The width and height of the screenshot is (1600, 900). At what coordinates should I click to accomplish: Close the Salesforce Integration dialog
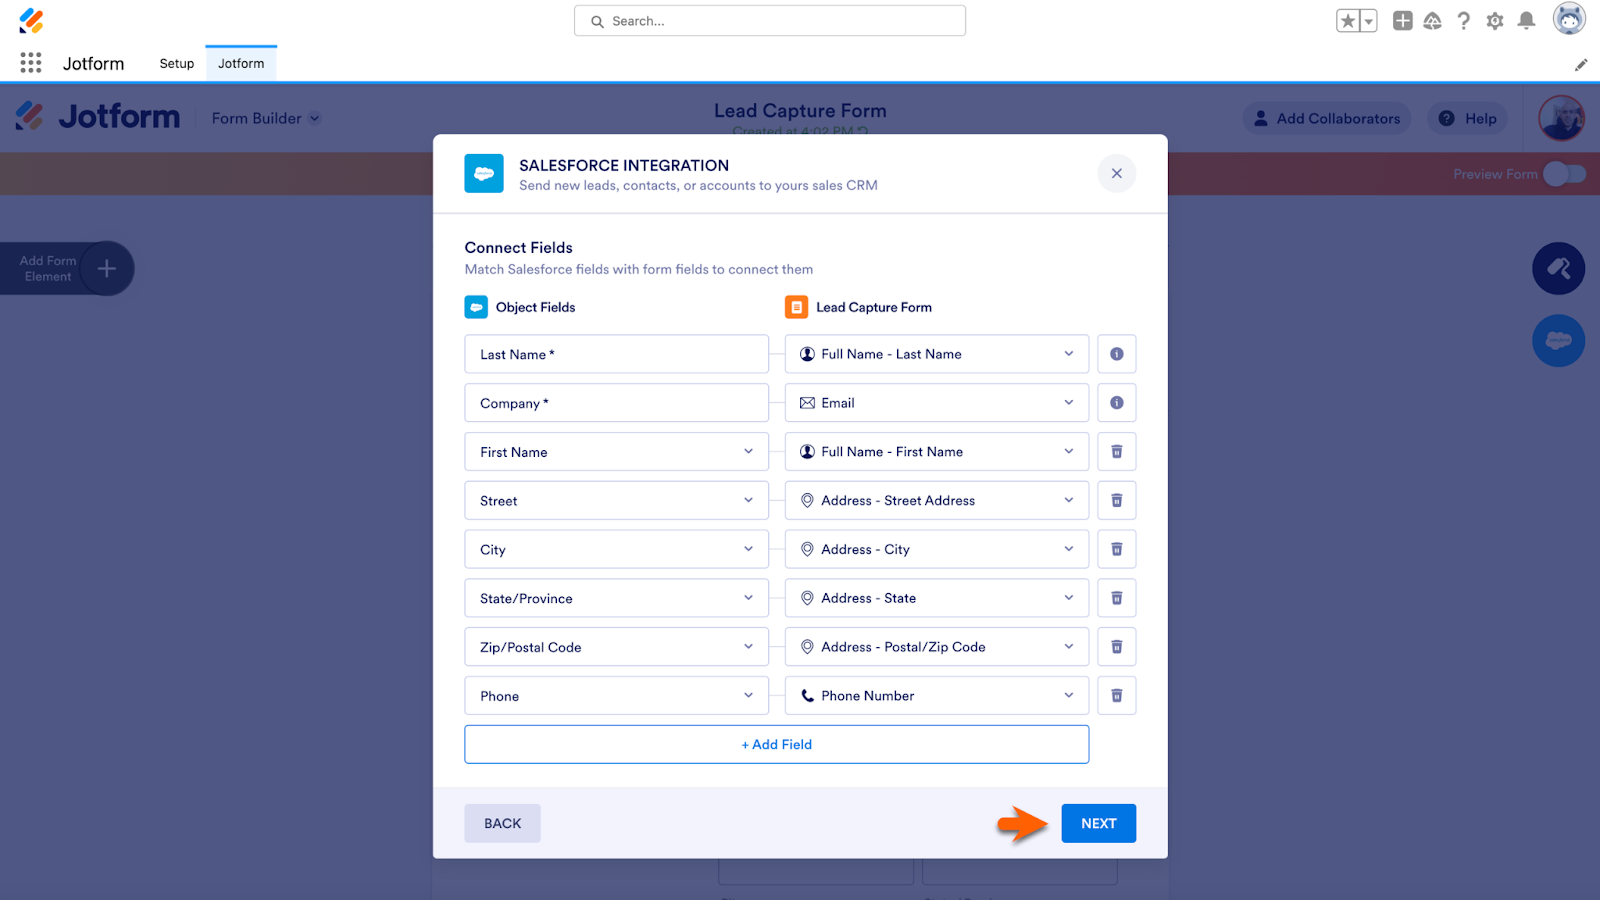coord(1116,173)
